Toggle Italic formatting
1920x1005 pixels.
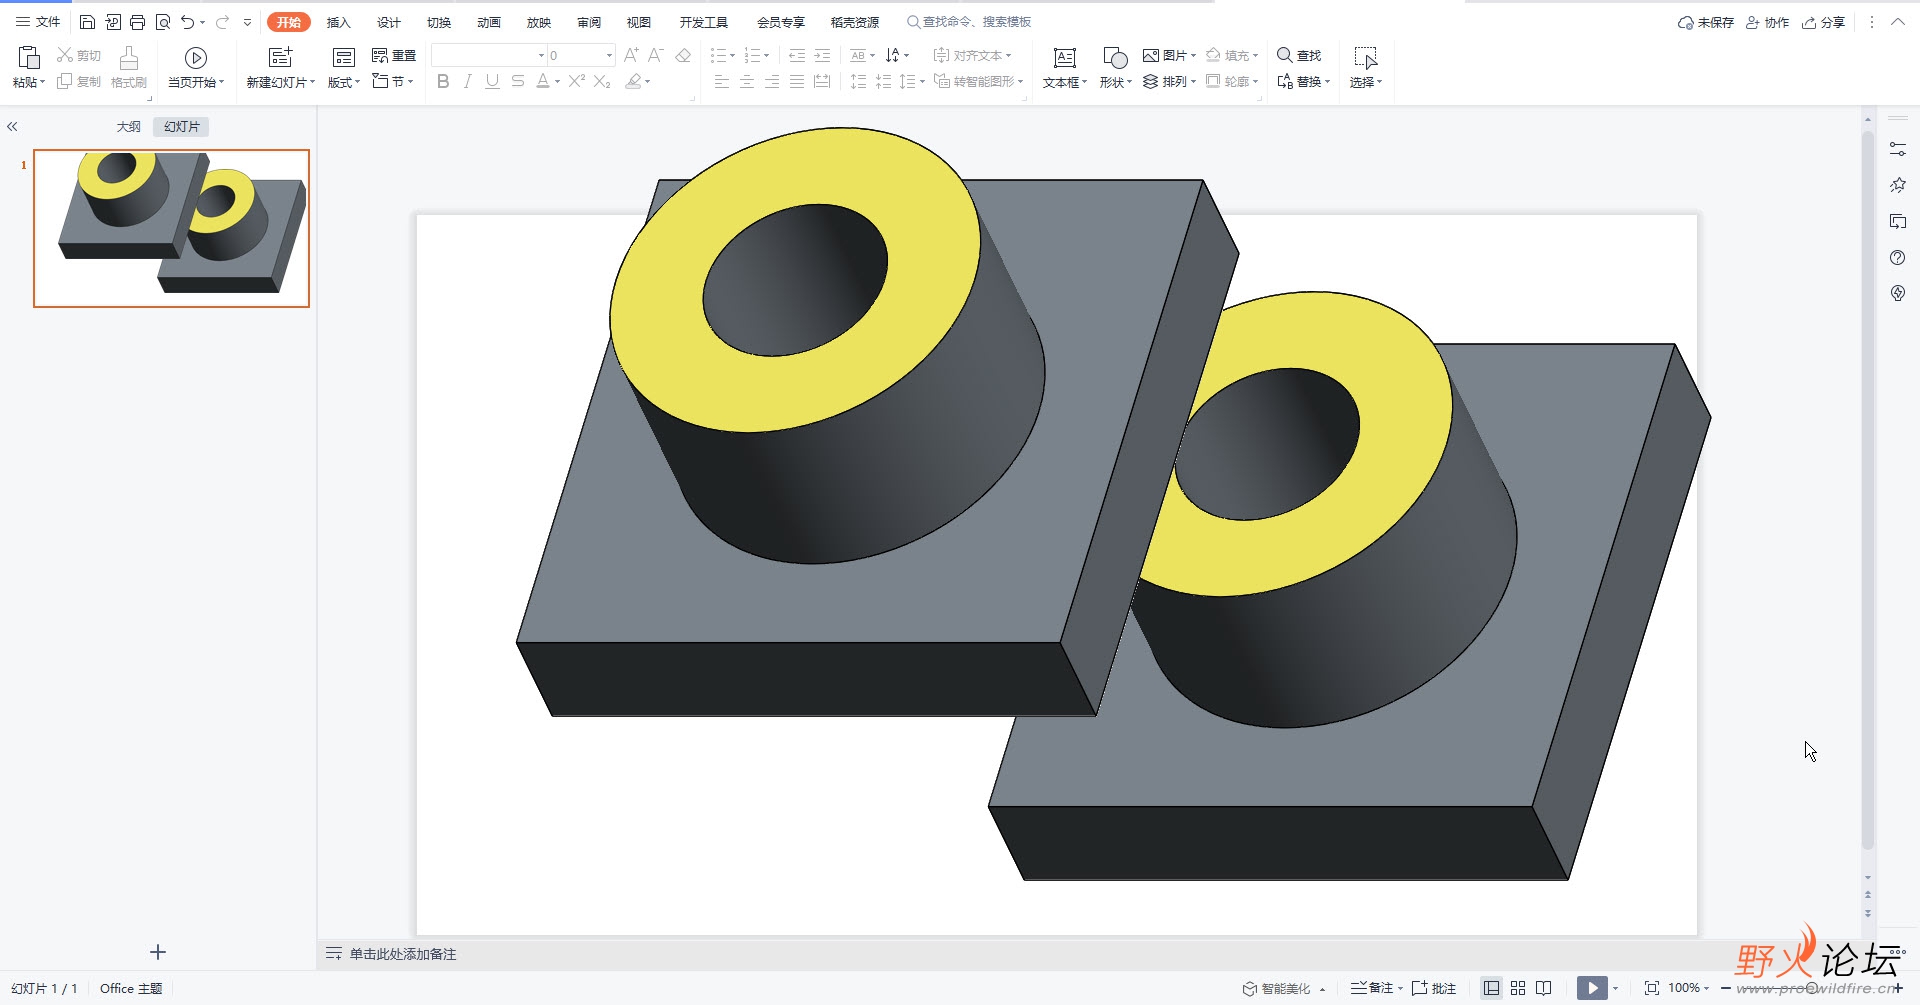[467, 82]
